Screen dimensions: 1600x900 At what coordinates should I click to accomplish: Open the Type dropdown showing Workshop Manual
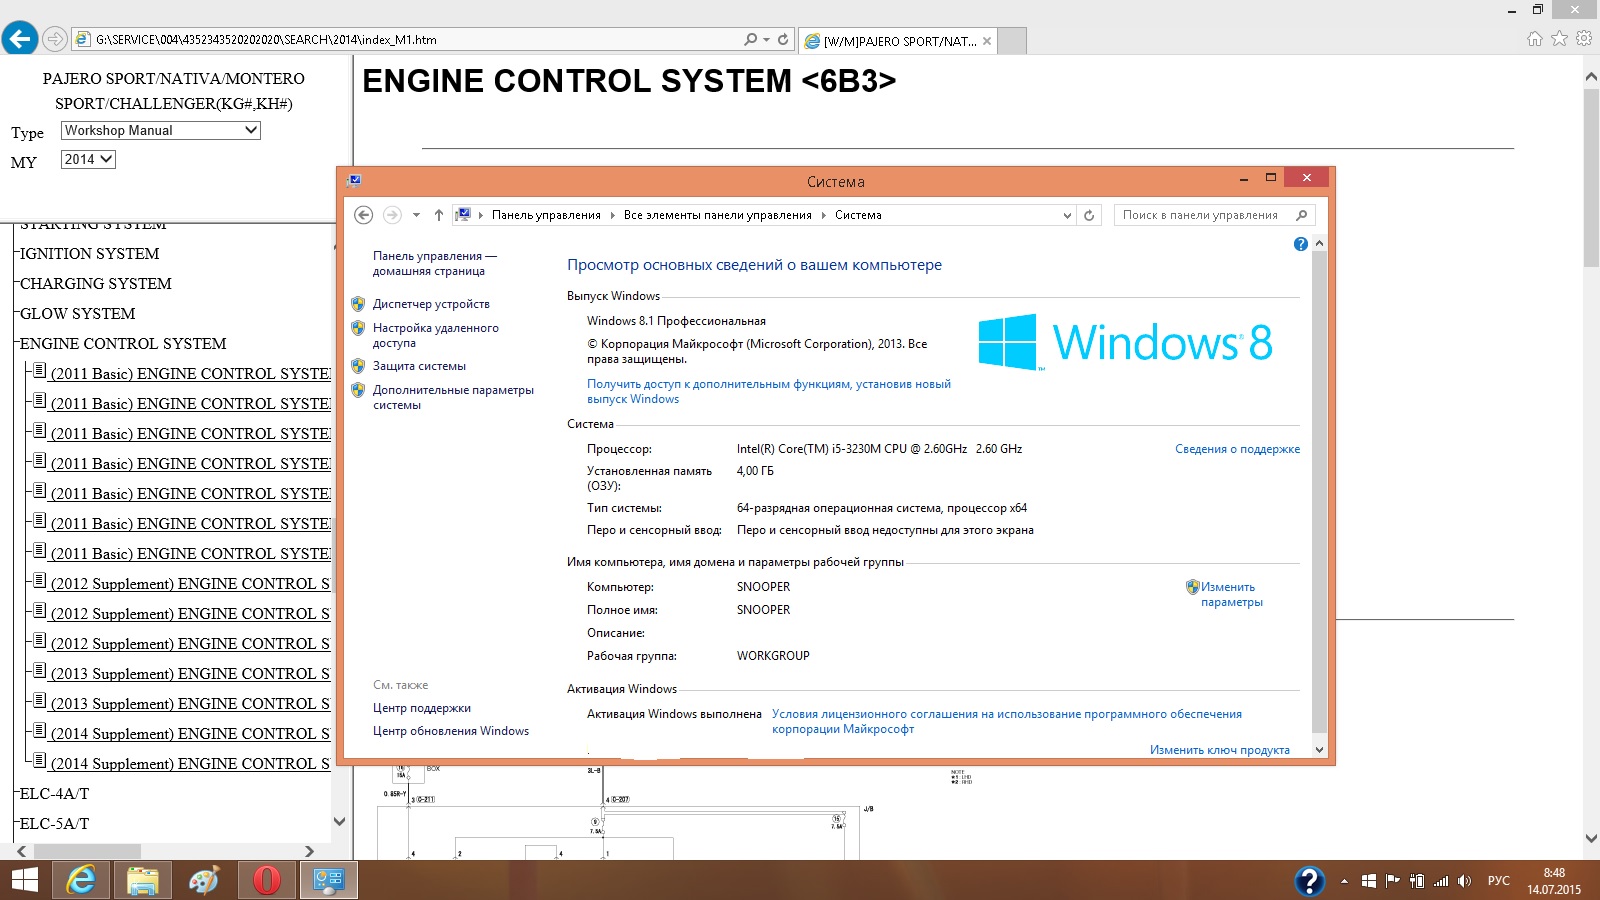[x=160, y=130]
